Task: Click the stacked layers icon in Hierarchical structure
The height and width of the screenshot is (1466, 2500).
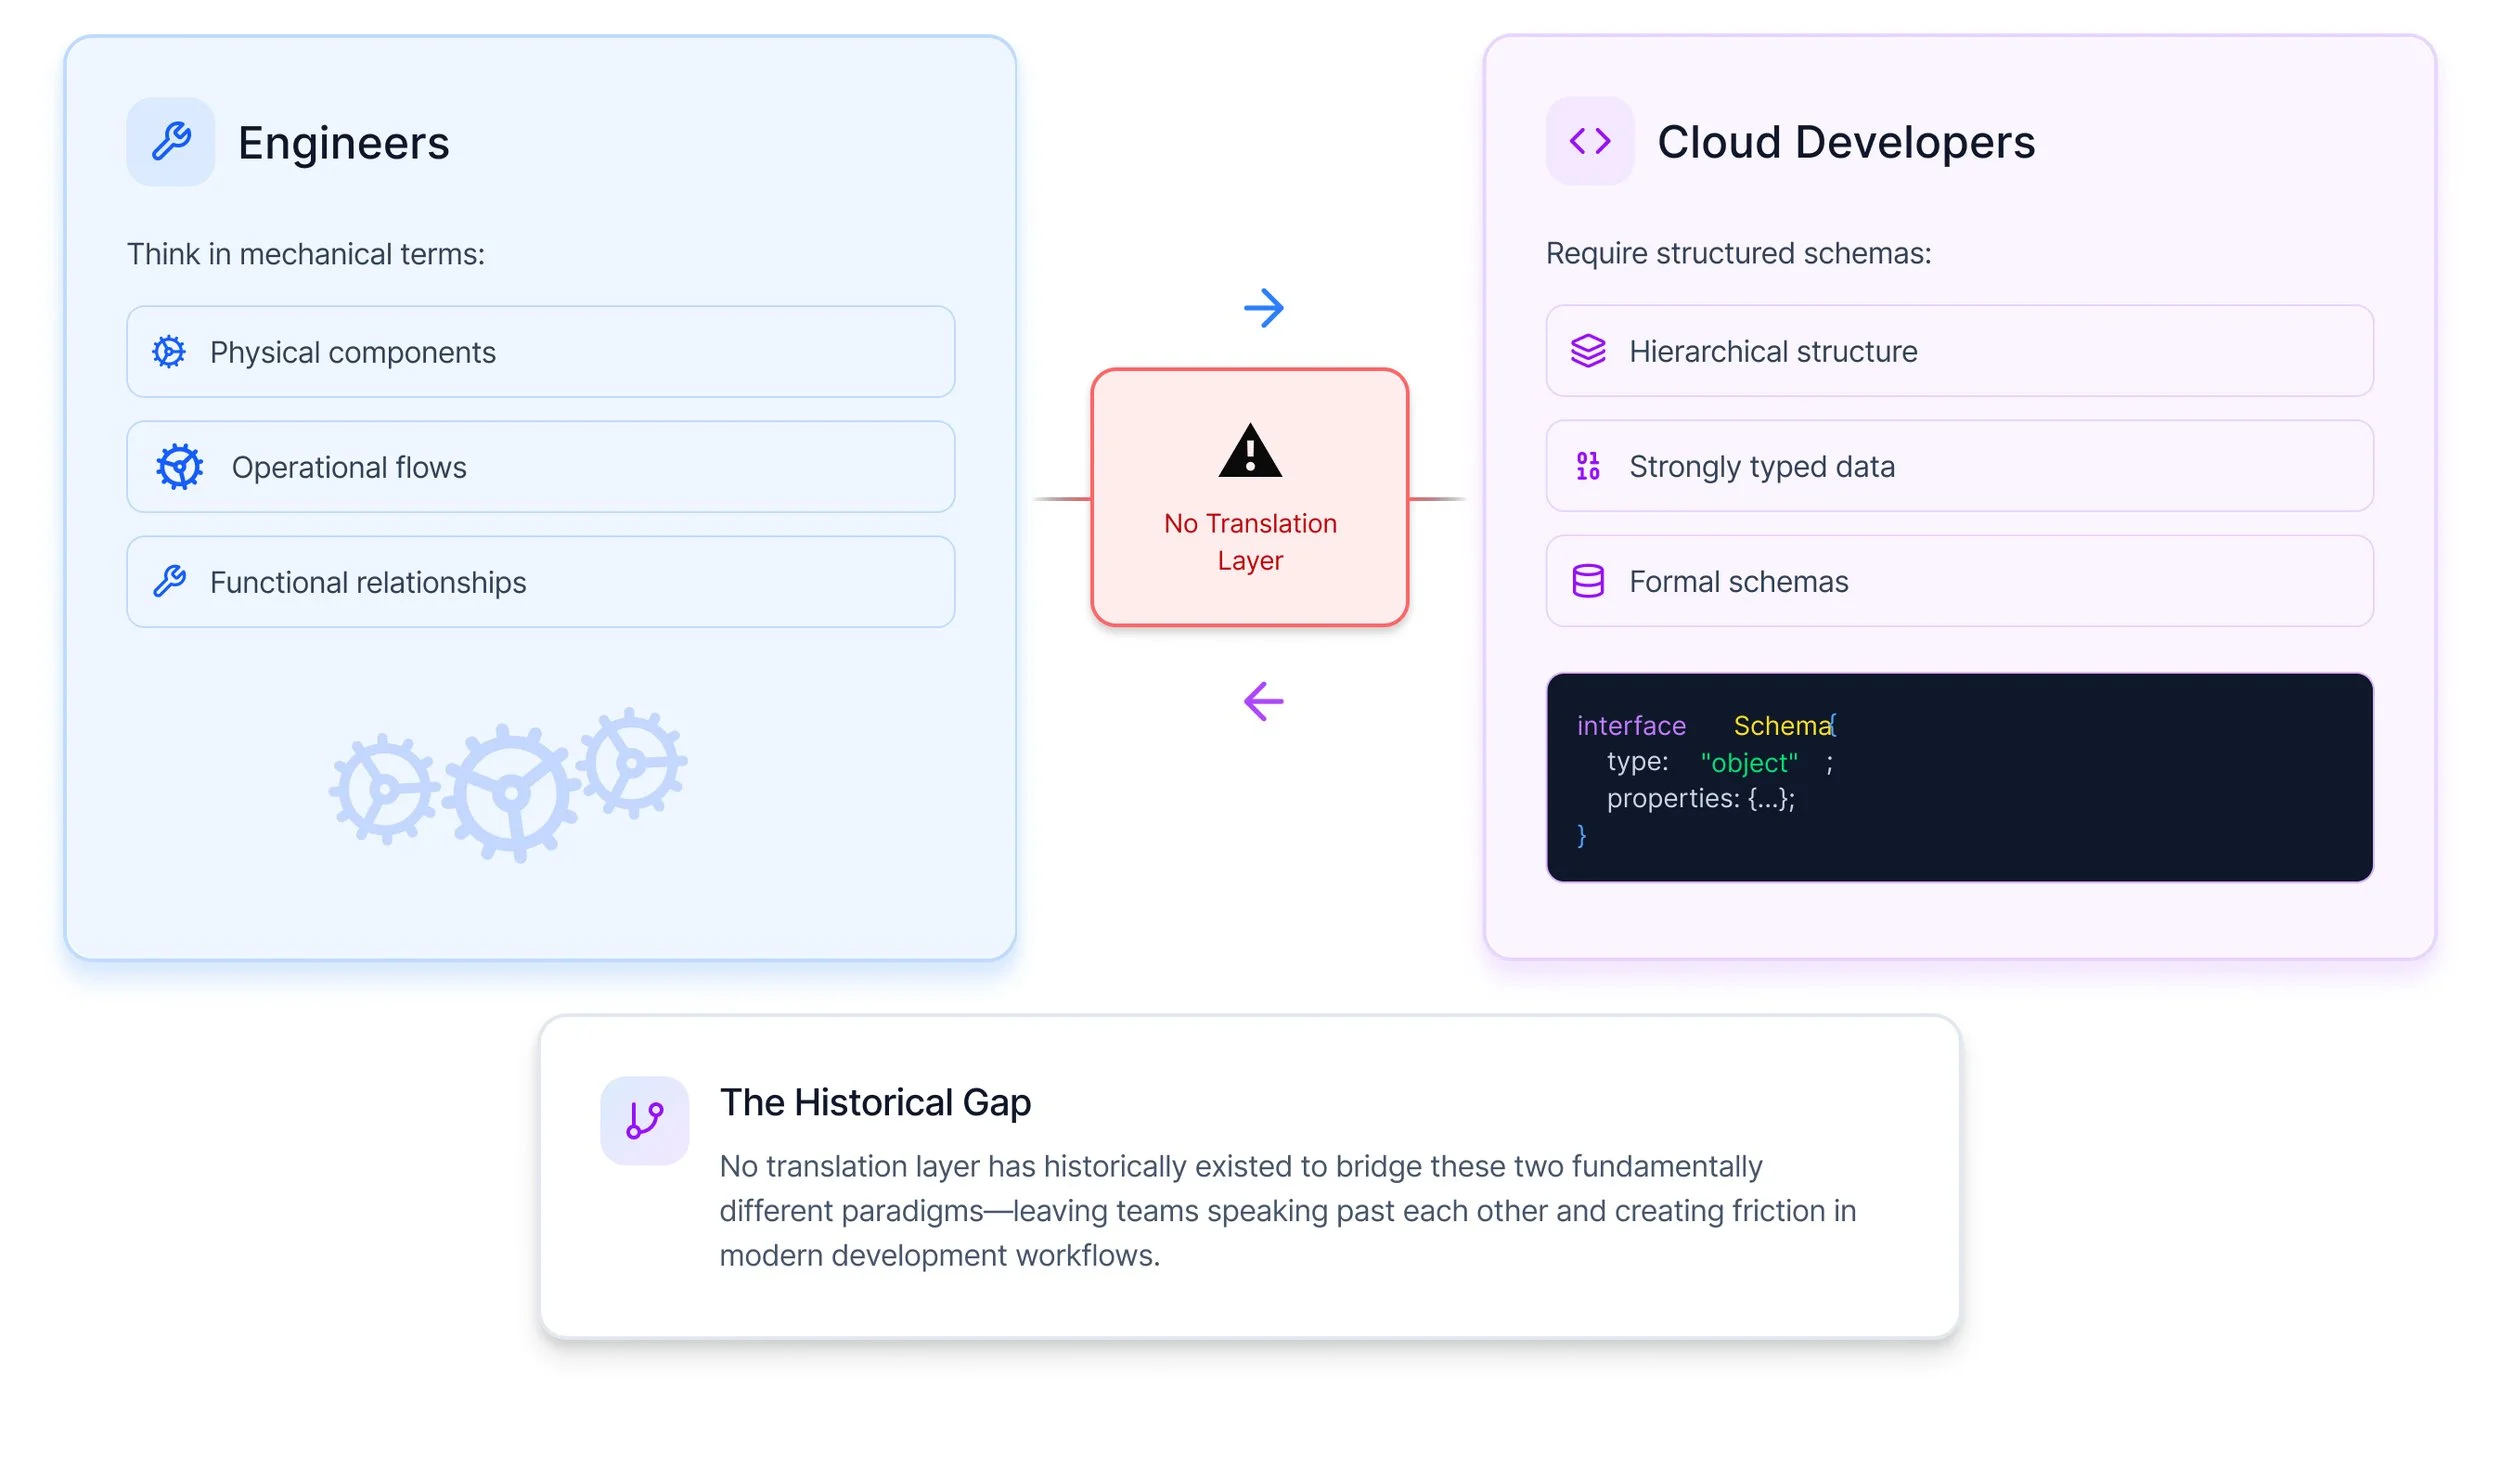Action: 1587,351
